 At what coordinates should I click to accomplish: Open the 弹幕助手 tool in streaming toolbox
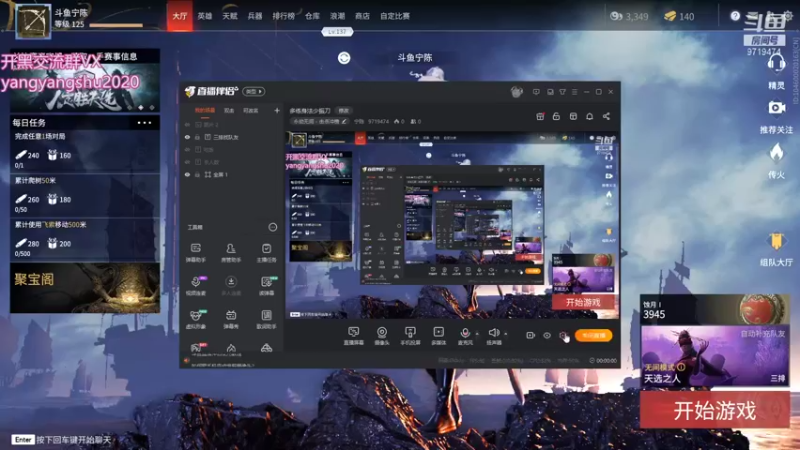(x=195, y=253)
